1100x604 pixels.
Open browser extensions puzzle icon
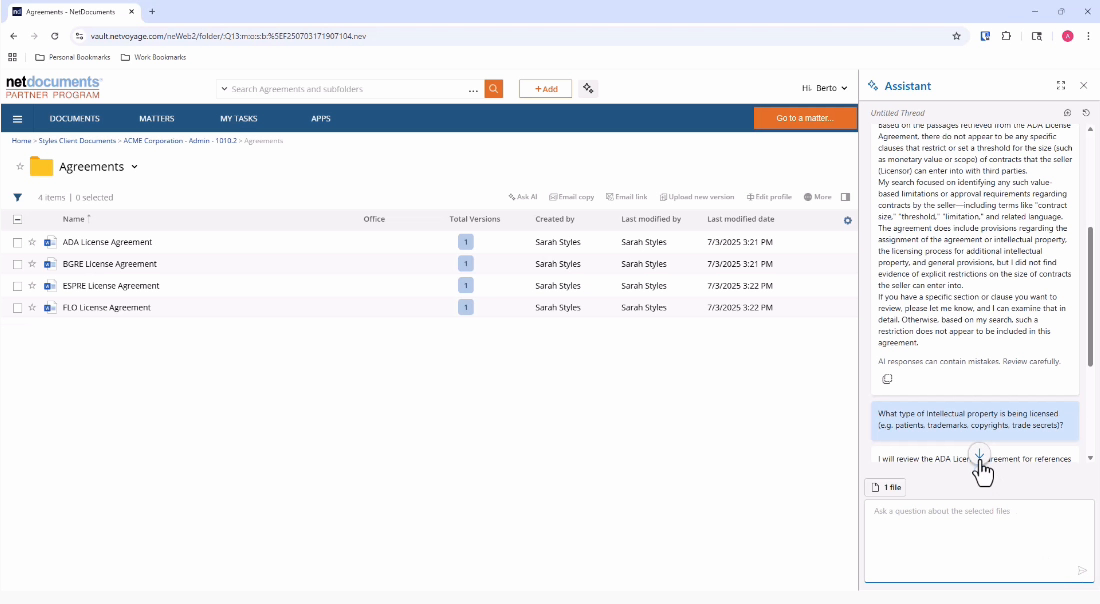1006,36
